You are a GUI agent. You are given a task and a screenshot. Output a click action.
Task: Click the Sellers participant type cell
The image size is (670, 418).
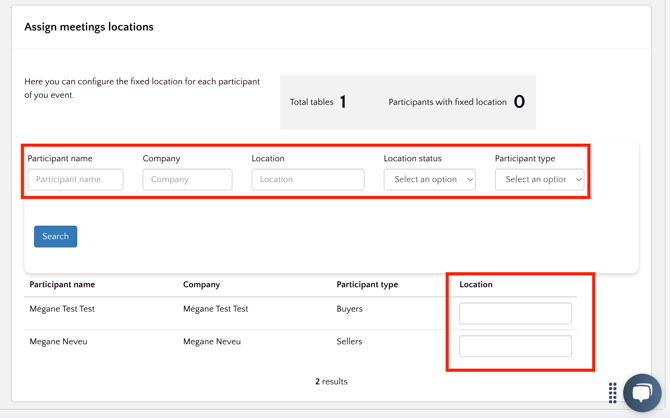[349, 342]
